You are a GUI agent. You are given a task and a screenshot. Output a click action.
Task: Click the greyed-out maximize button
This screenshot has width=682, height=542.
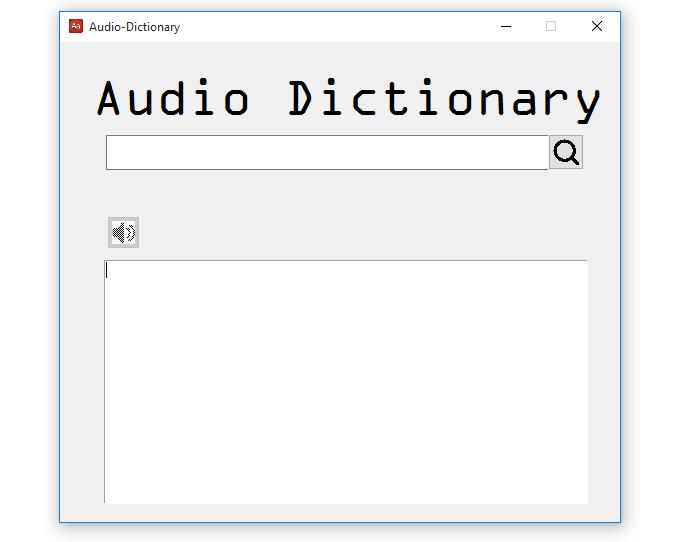tap(551, 27)
